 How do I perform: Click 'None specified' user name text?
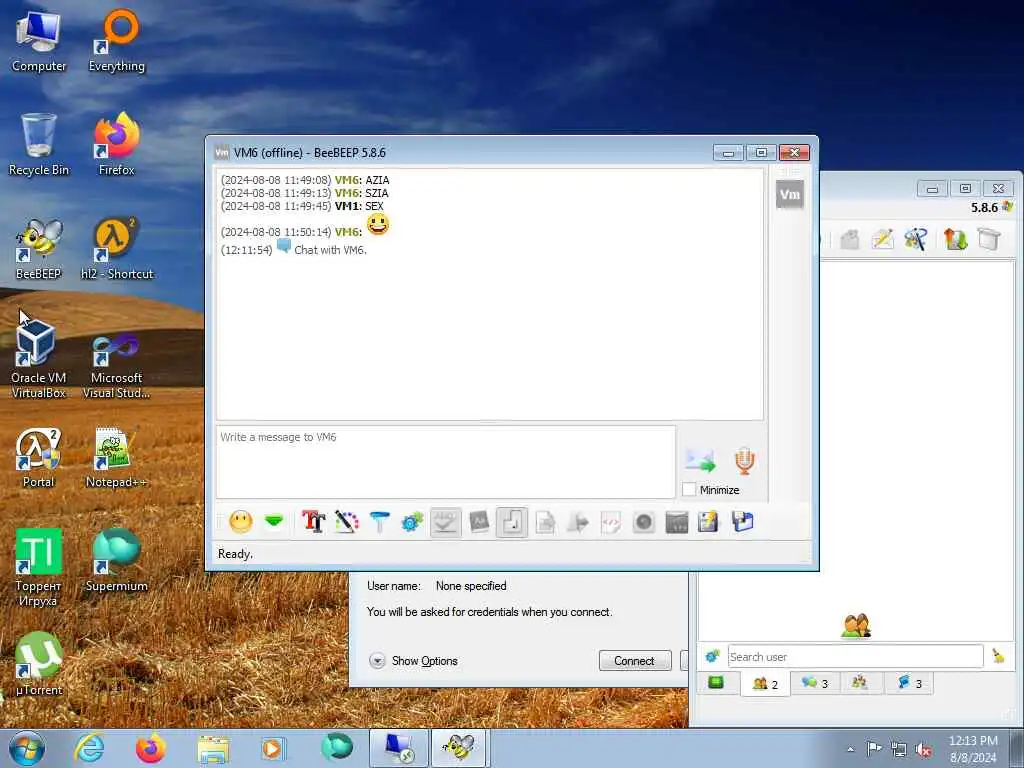pyautogui.click(x=471, y=586)
